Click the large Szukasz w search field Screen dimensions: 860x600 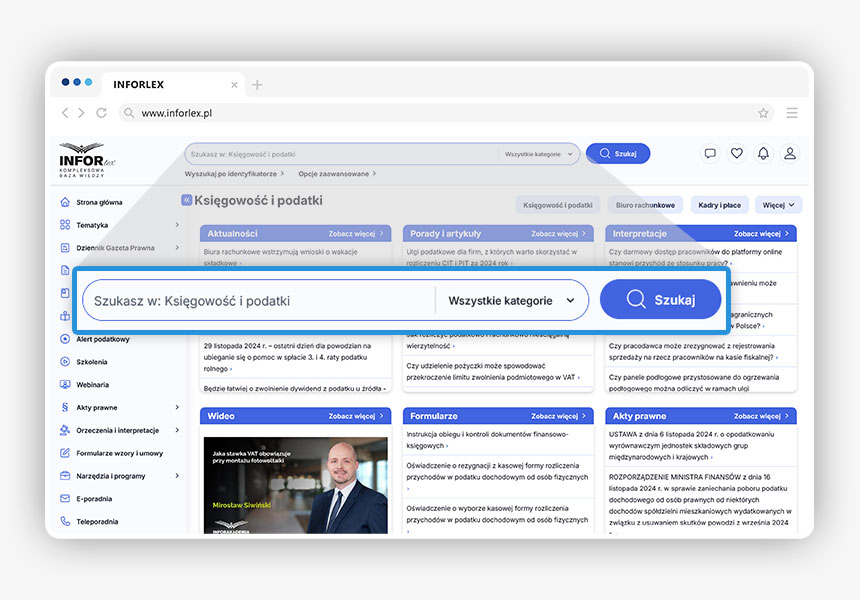(x=260, y=300)
